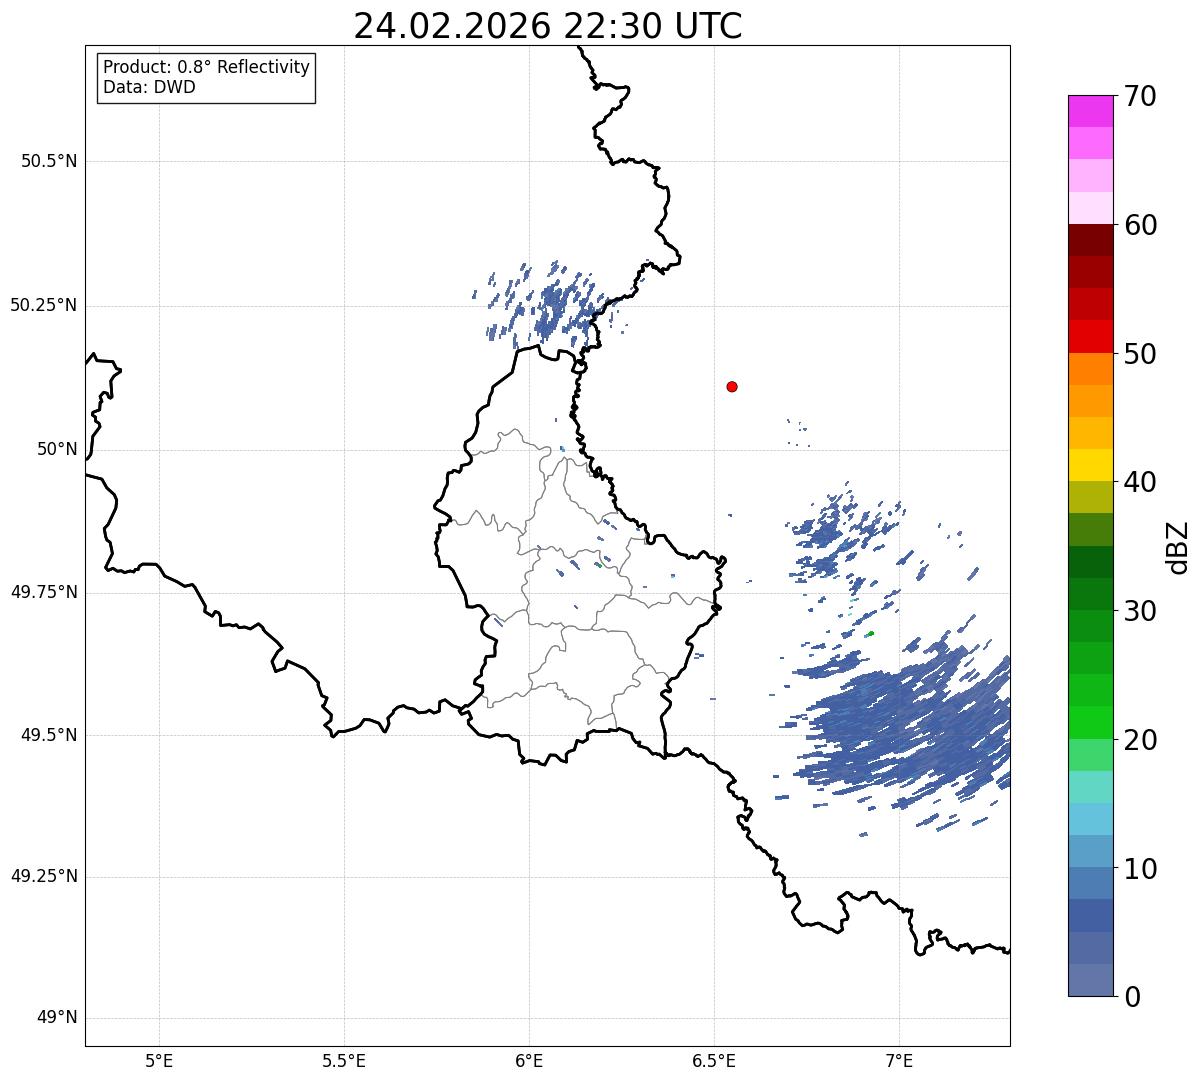
Task: Click the orange colorbar swatch just below 50
Action: pos(1090,369)
